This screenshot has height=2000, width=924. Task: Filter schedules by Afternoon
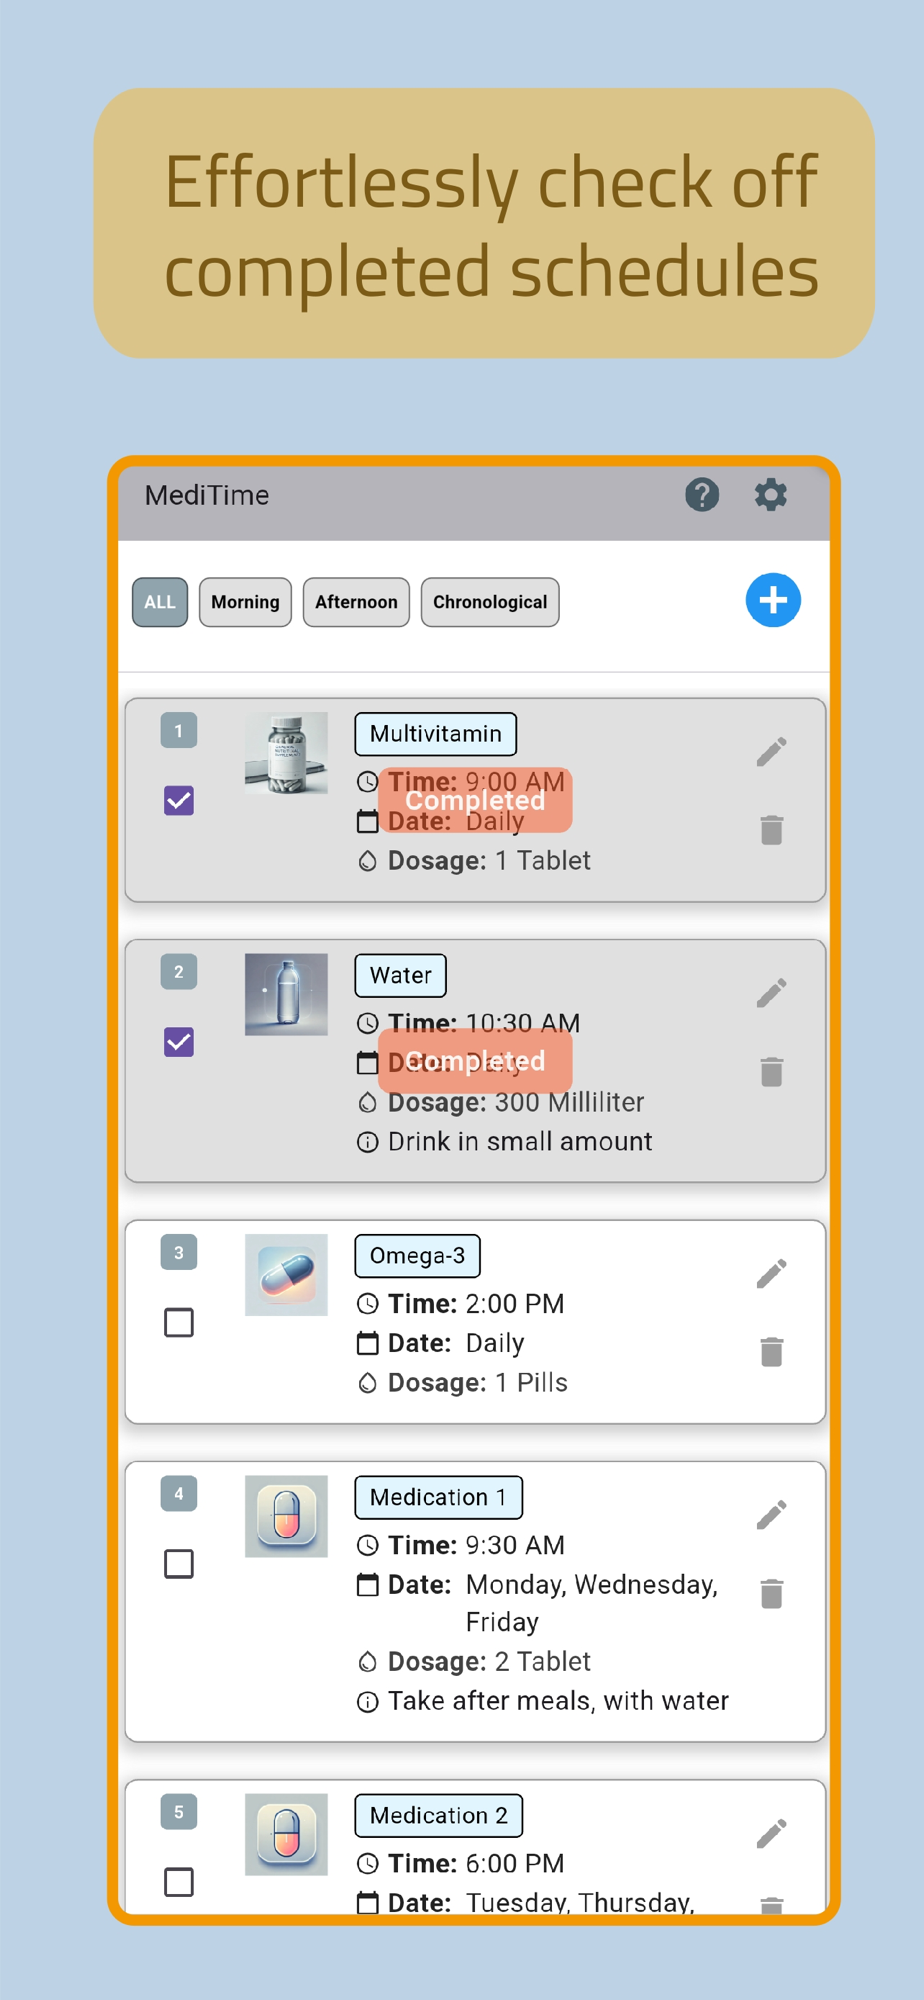pos(356,602)
